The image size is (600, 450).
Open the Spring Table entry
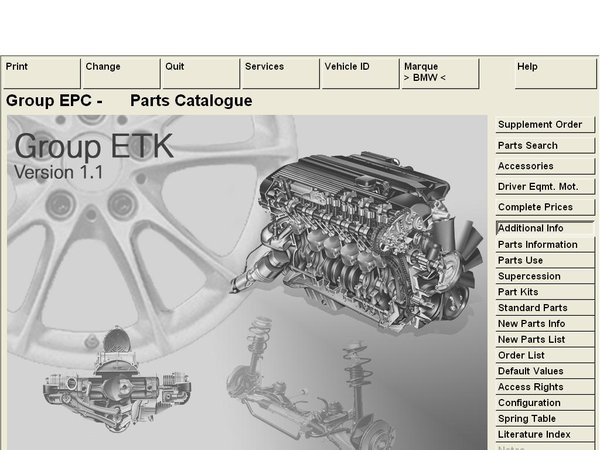tap(545, 419)
